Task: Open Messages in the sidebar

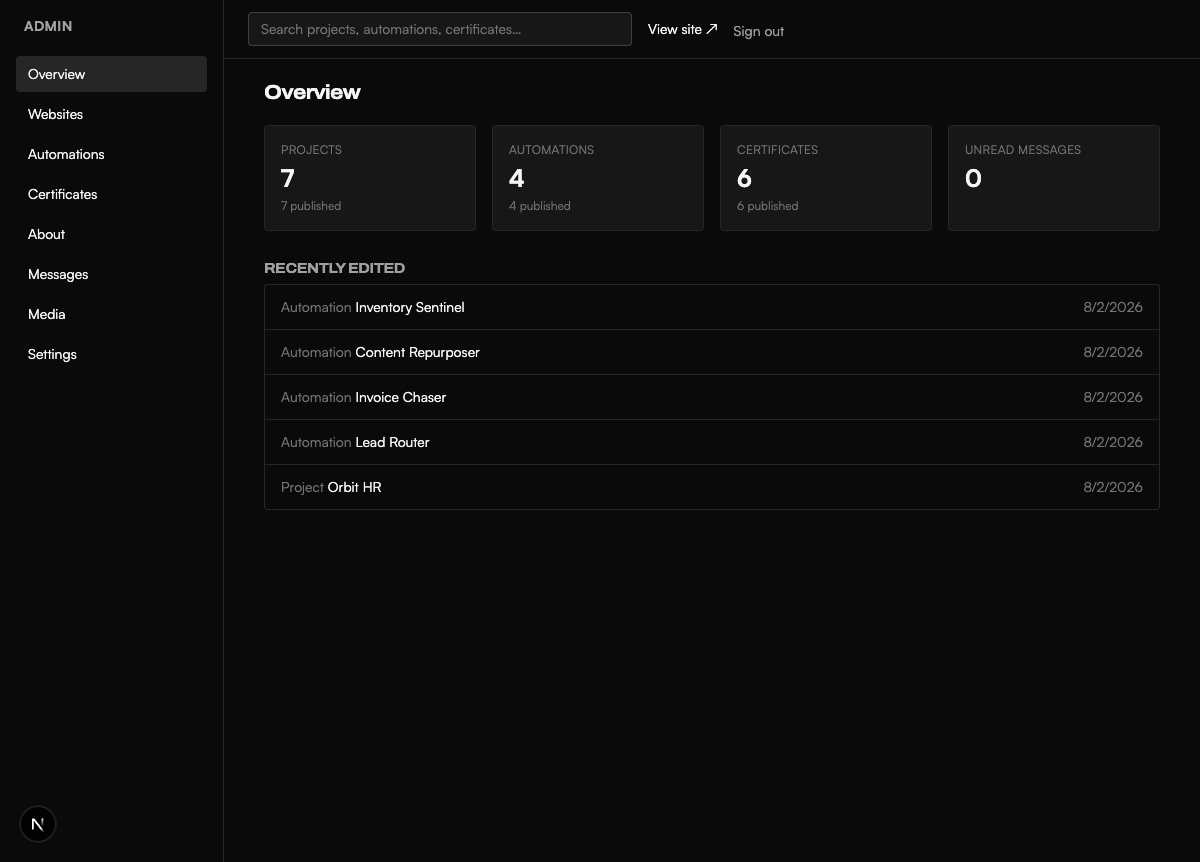Action: (111, 274)
